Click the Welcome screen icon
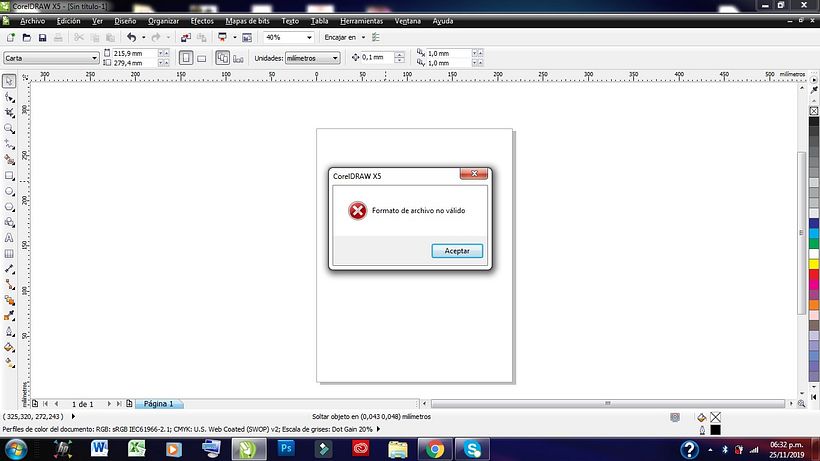 247,38
